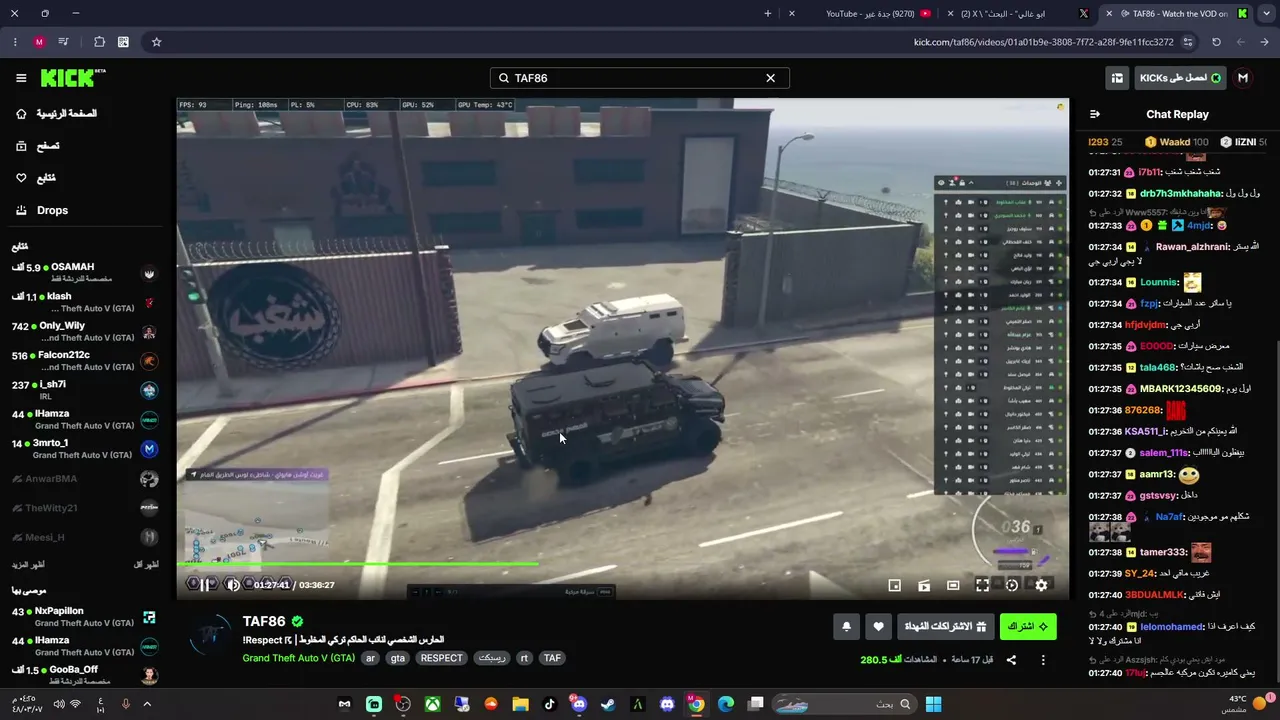Reload the current page
1280x720 pixels.
[1216, 42]
